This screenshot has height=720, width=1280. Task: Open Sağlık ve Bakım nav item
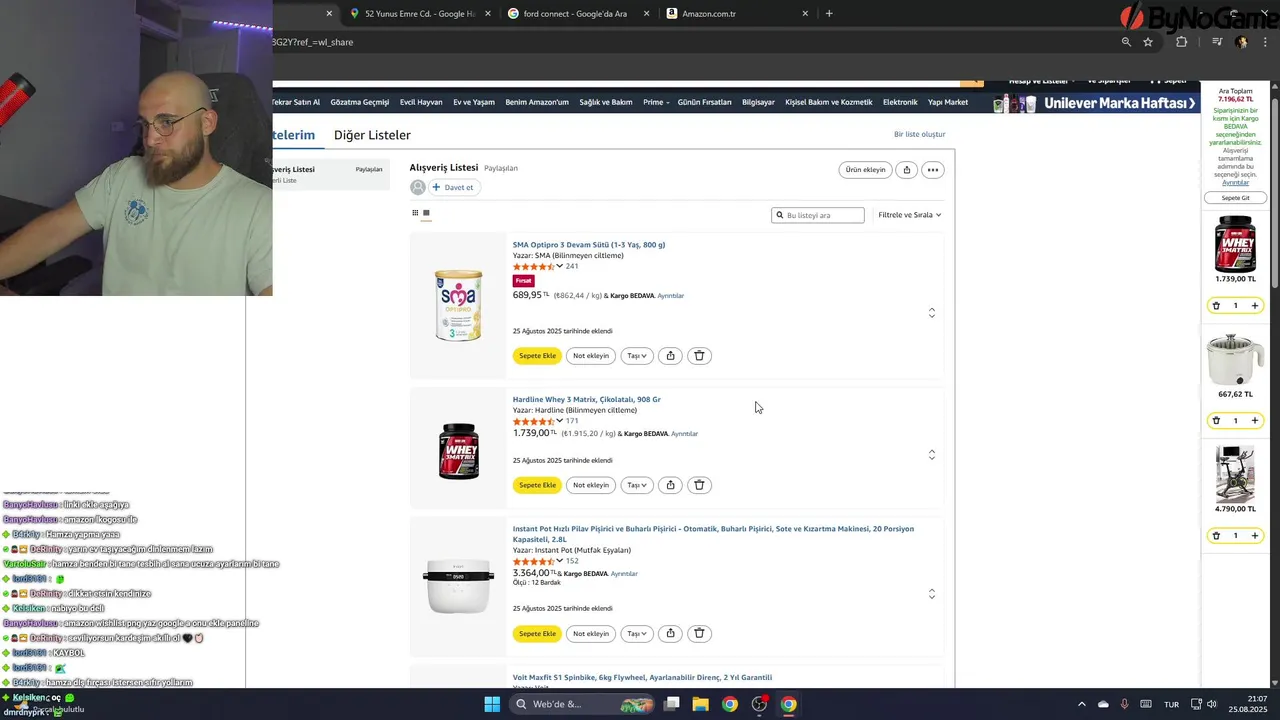pos(606,102)
